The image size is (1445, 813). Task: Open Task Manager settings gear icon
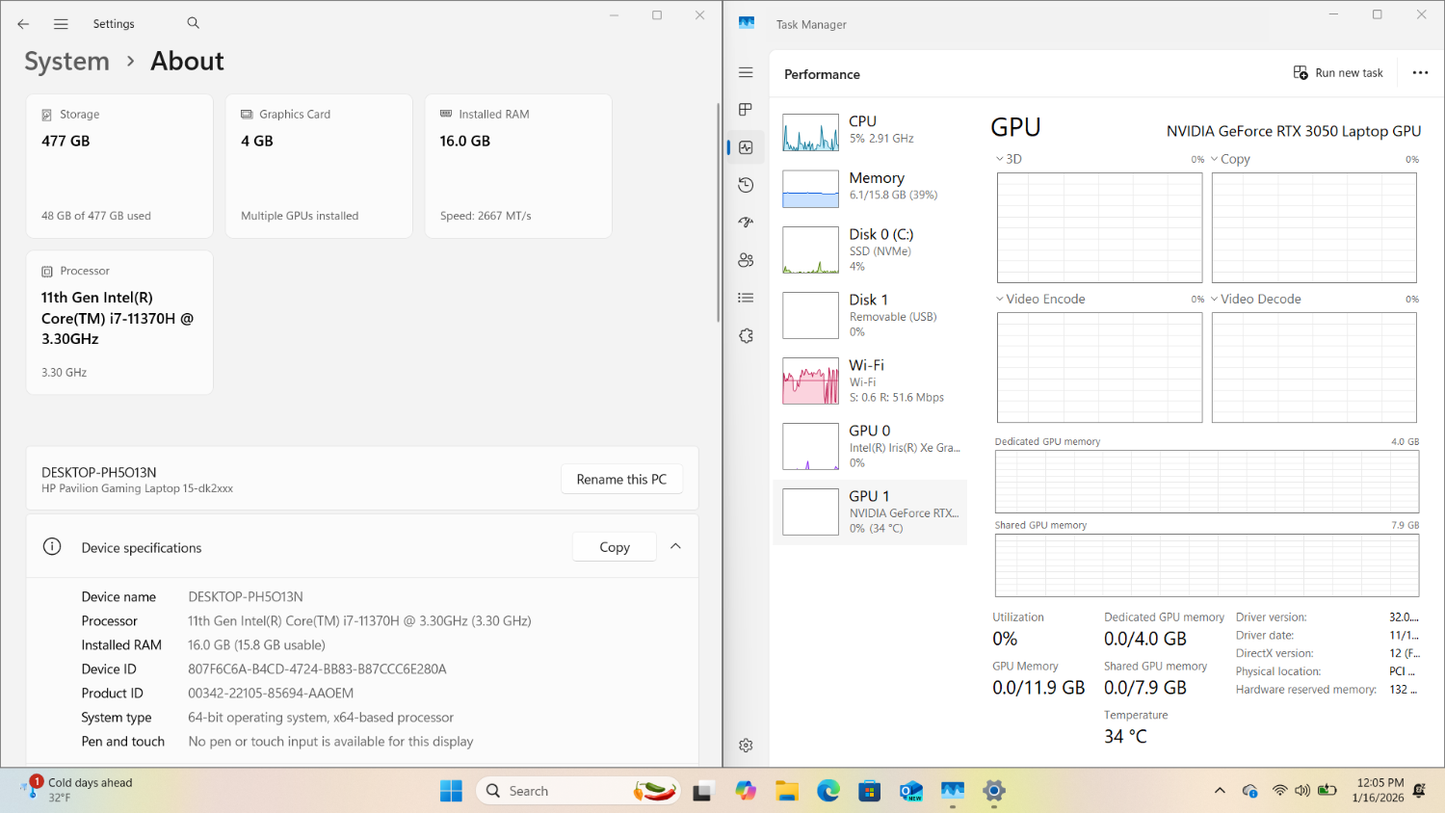(746, 745)
